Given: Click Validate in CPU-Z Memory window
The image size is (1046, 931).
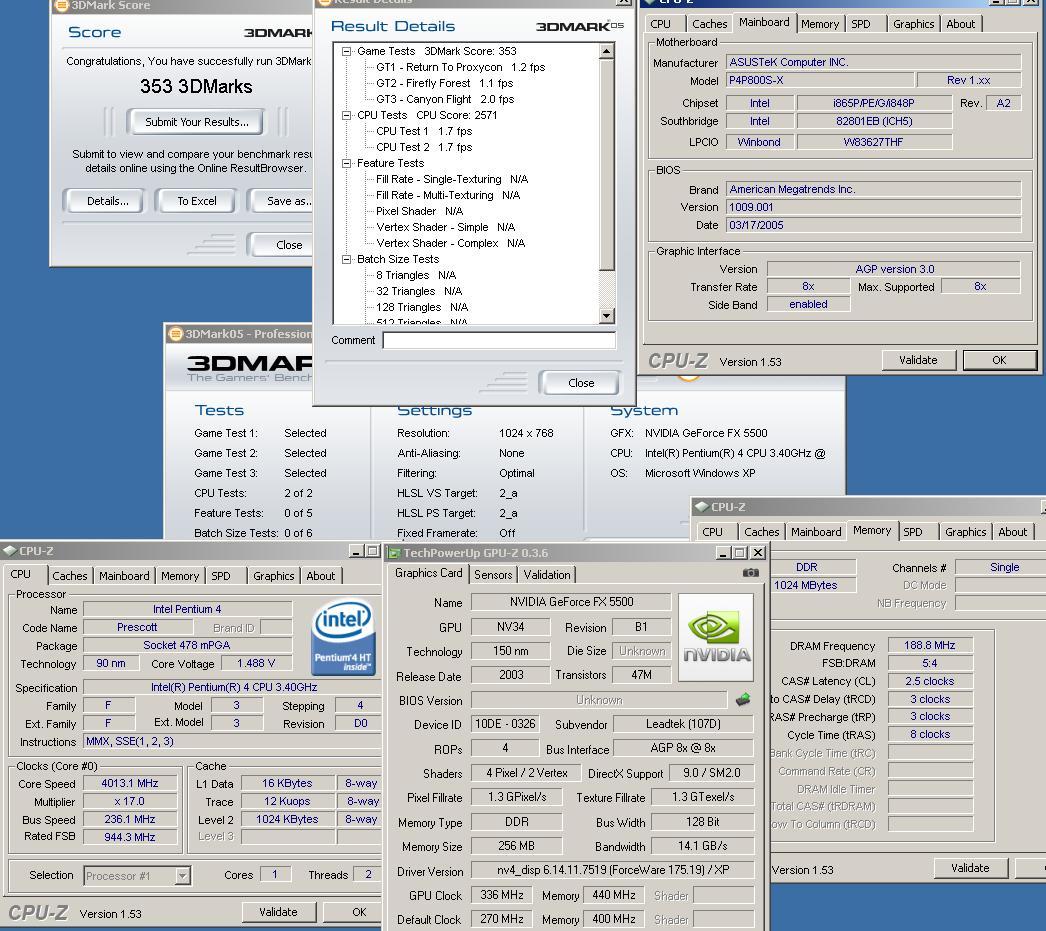Looking at the screenshot, I should (x=970, y=868).
